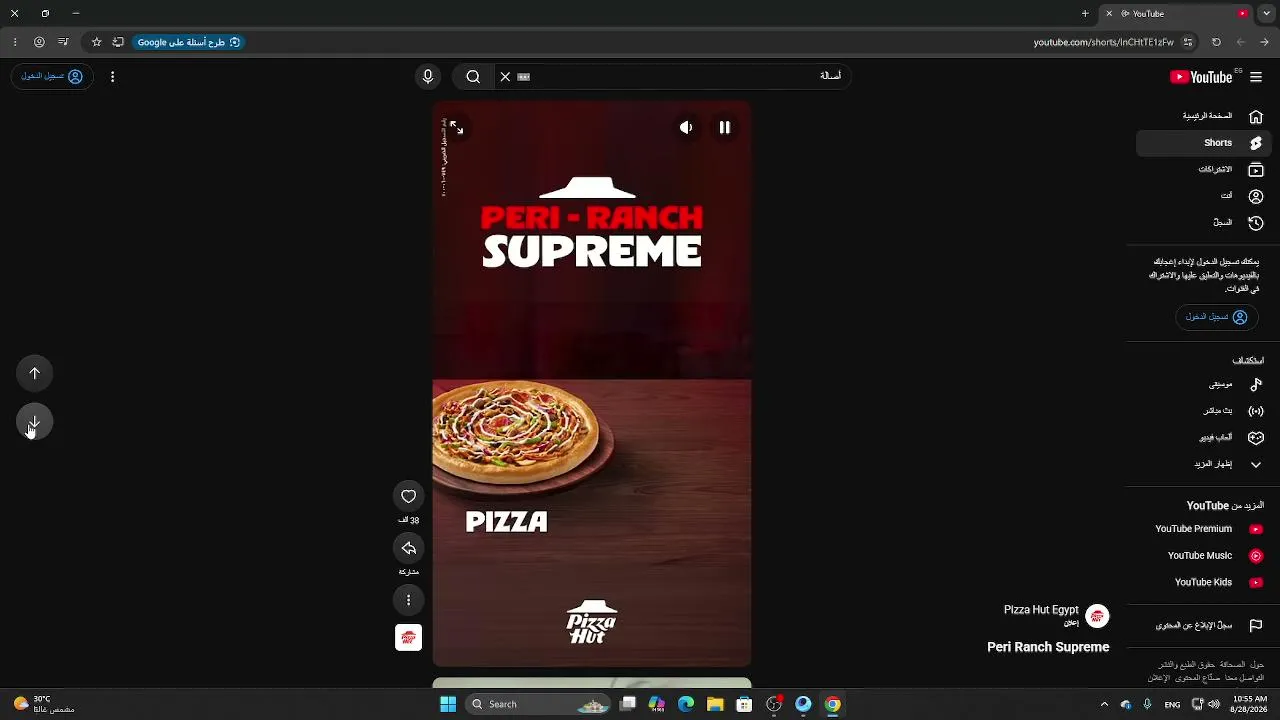Open more actions menu beside the video
Viewport: 1280px width, 720px height.
(408, 600)
